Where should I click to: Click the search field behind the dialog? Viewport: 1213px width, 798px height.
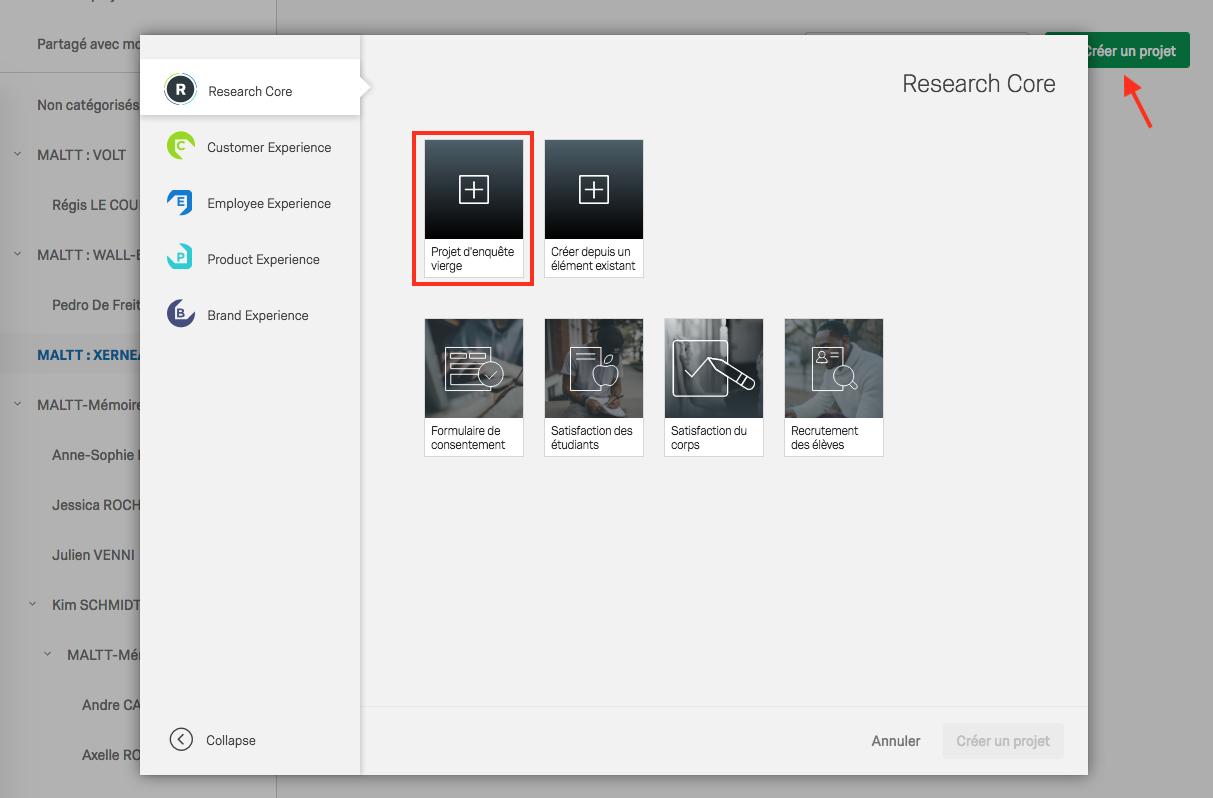coord(917,36)
